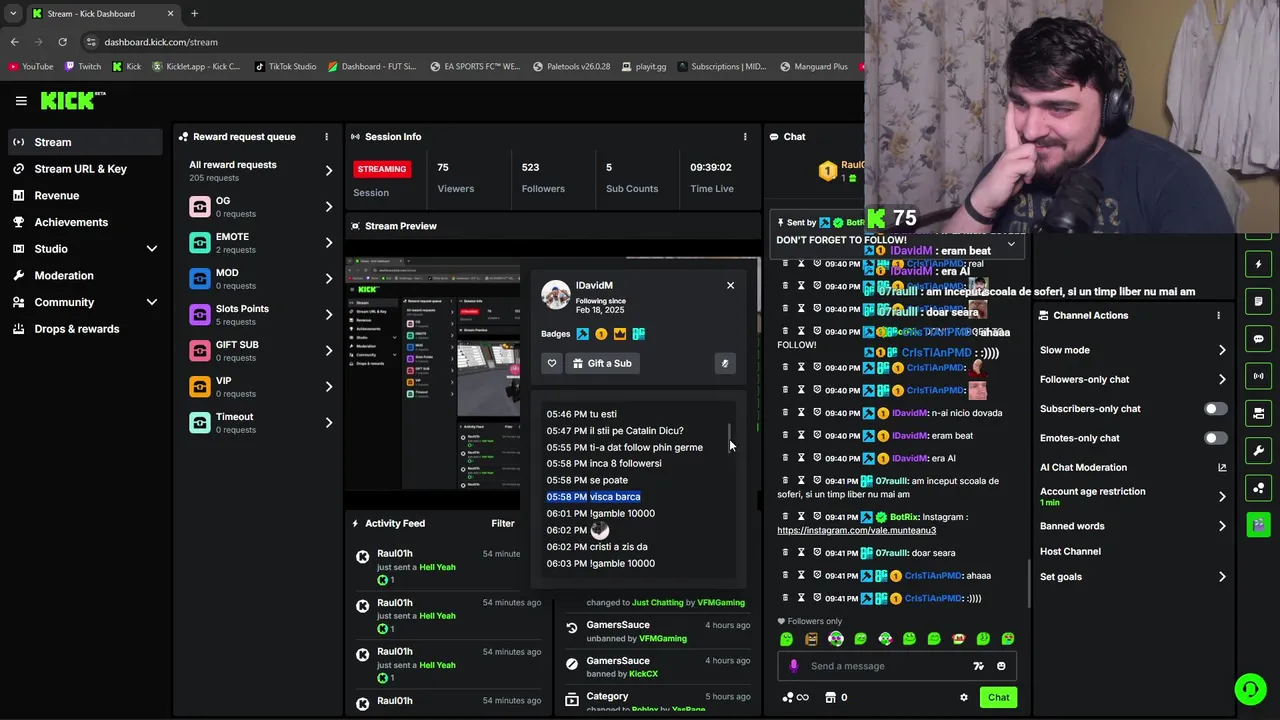Click the purple microphone in the message box
This screenshot has width=1280, height=720.
[794, 666]
